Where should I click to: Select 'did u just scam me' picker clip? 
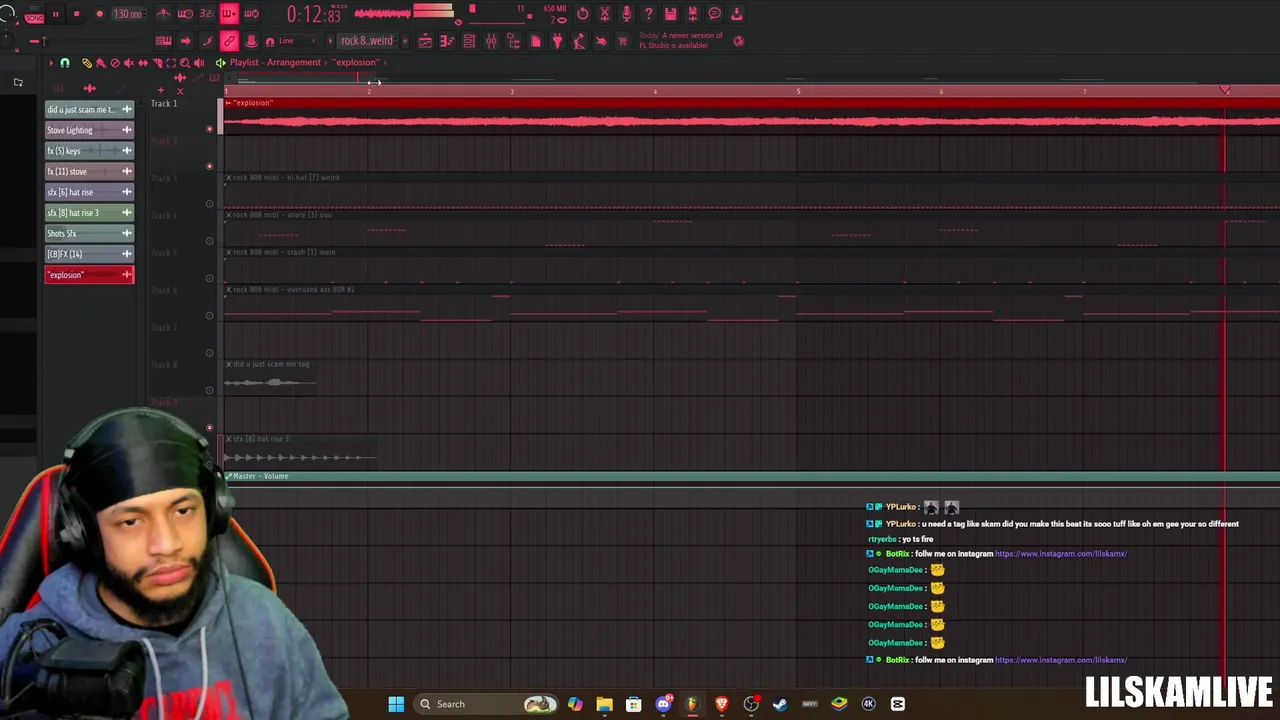(89, 109)
